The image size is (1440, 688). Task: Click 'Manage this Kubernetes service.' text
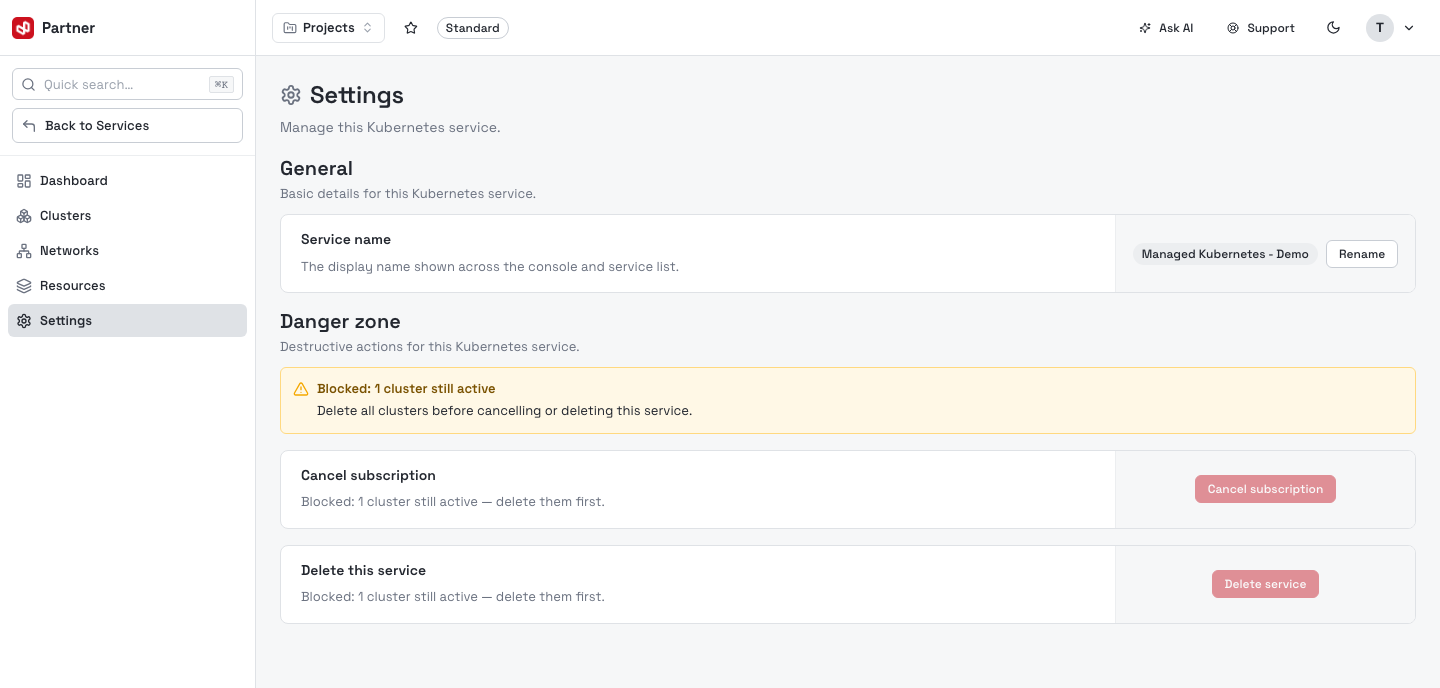(x=390, y=128)
